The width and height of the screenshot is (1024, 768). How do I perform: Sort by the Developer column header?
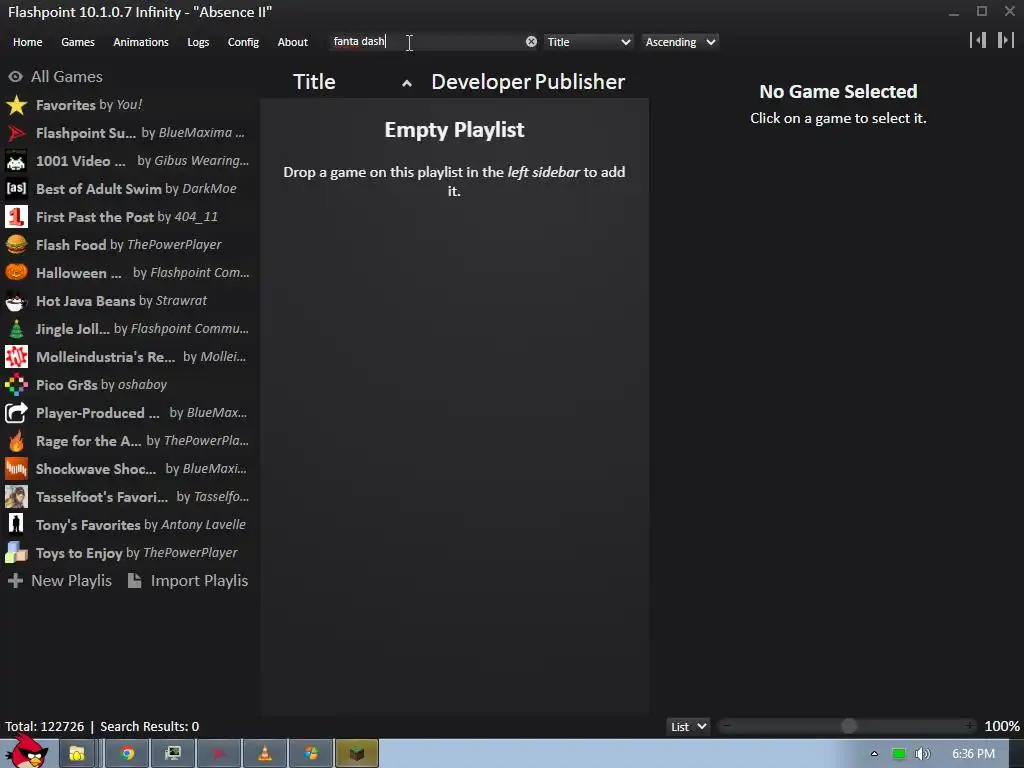481,82
